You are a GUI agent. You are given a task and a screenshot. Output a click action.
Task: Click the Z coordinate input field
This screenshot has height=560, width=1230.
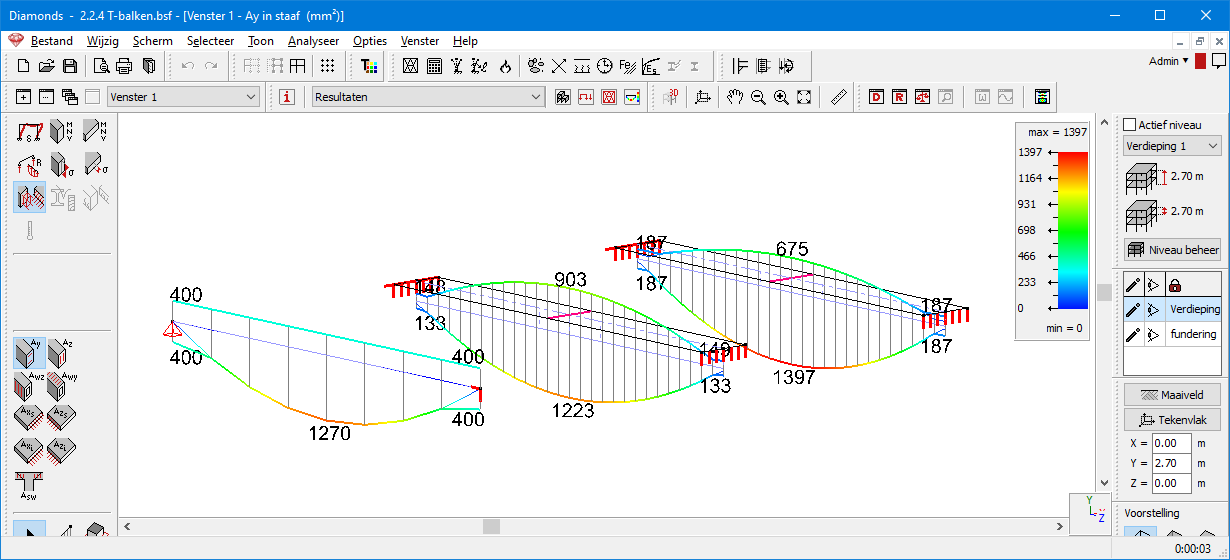point(1170,483)
